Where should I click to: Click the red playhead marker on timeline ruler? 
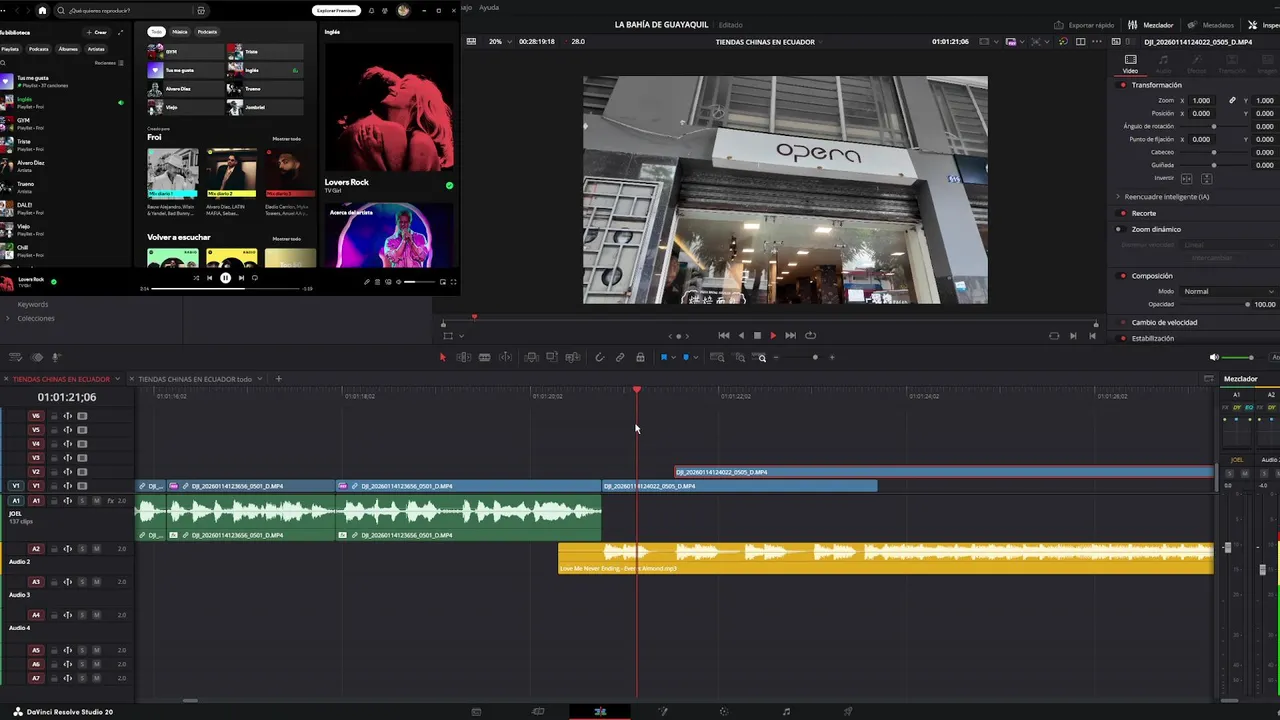tap(637, 390)
